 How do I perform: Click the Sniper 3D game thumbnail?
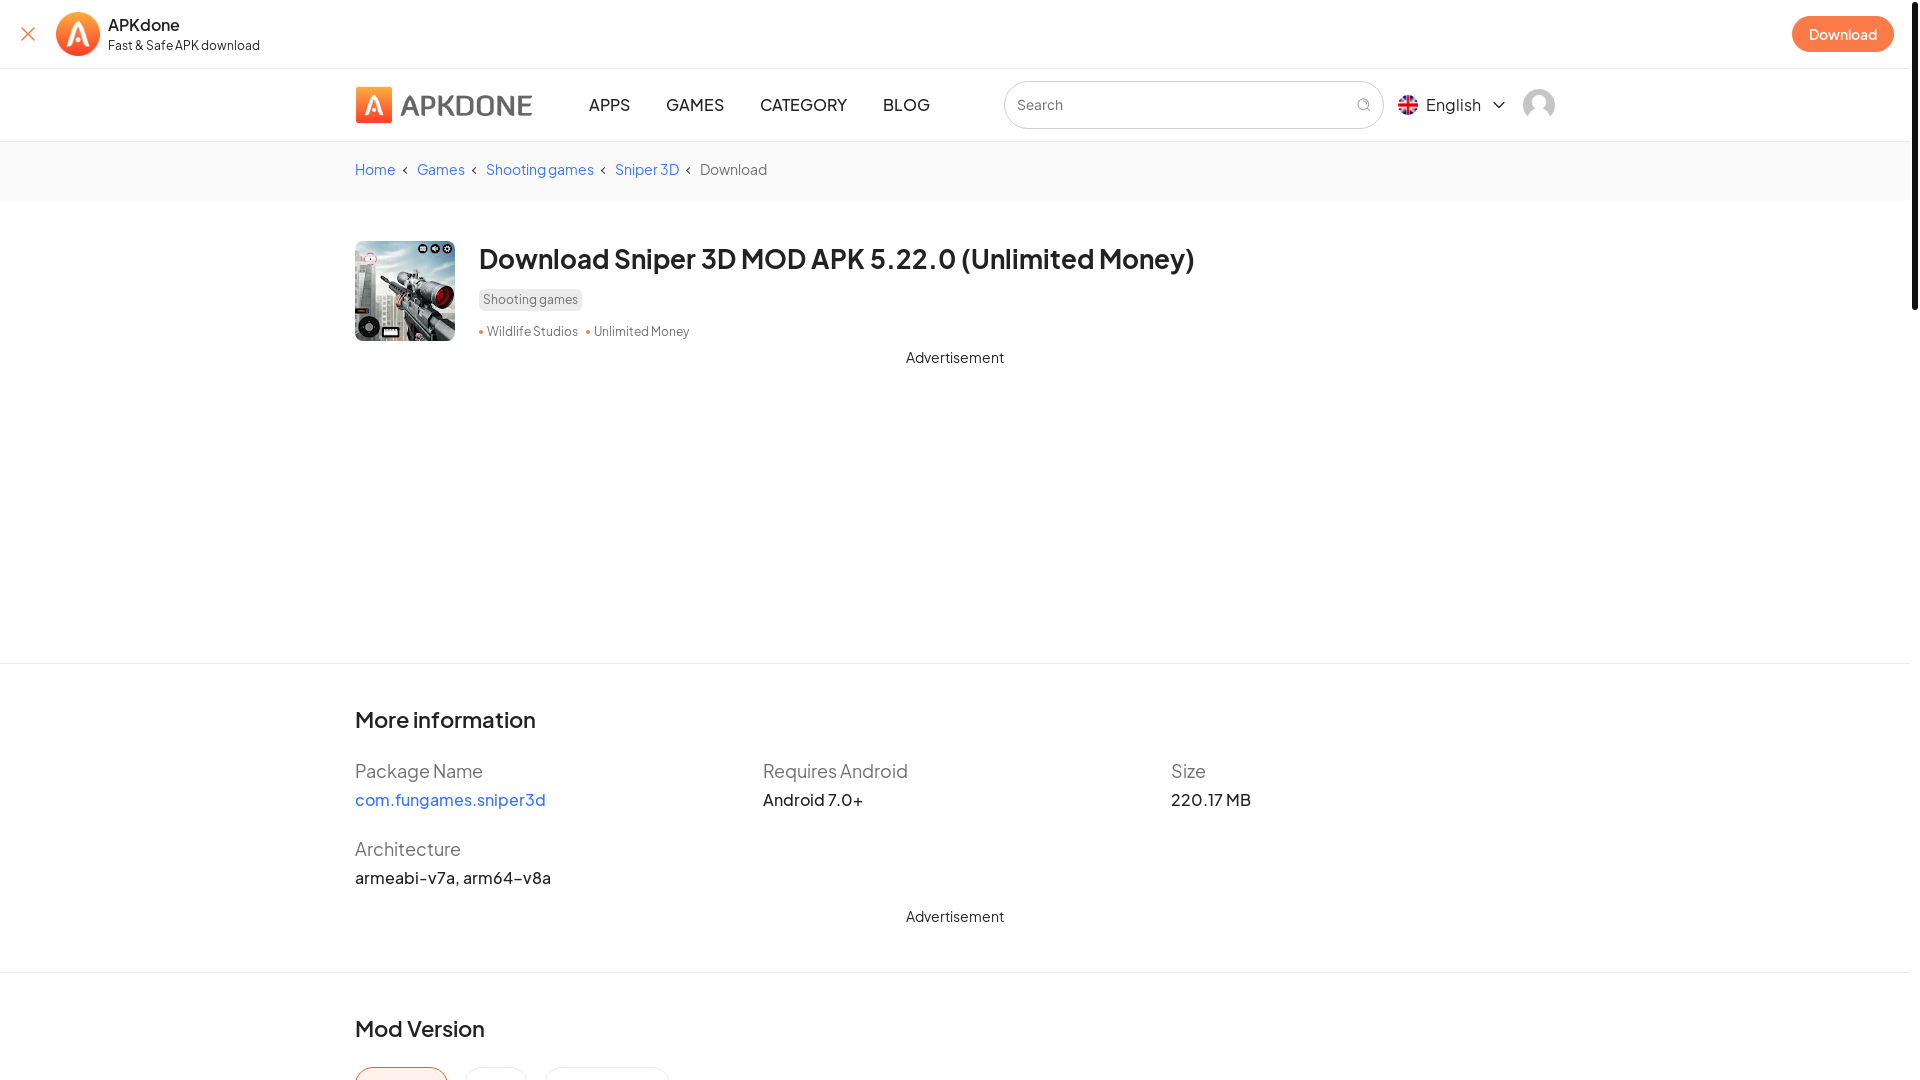405,291
